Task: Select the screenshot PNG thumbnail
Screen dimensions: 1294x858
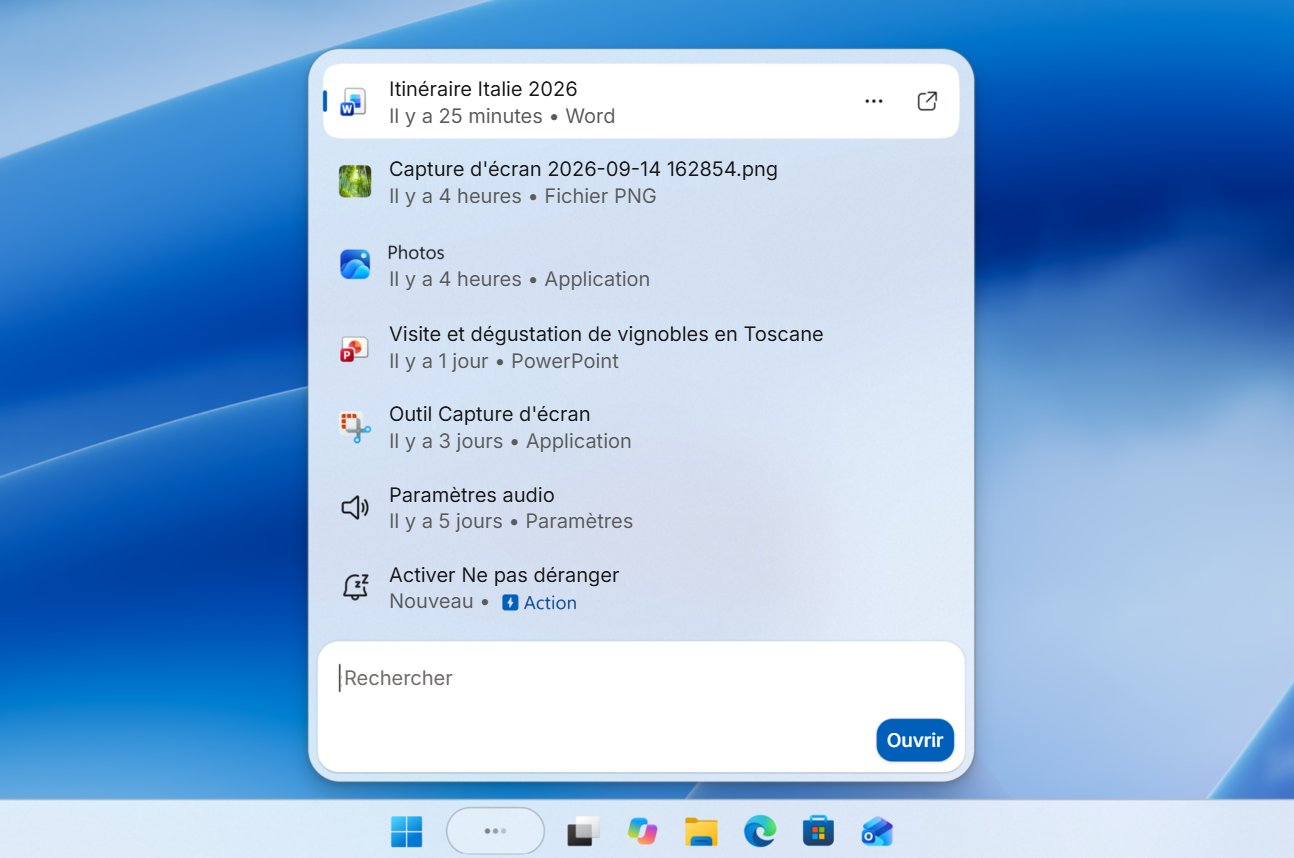Action: point(355,181)
